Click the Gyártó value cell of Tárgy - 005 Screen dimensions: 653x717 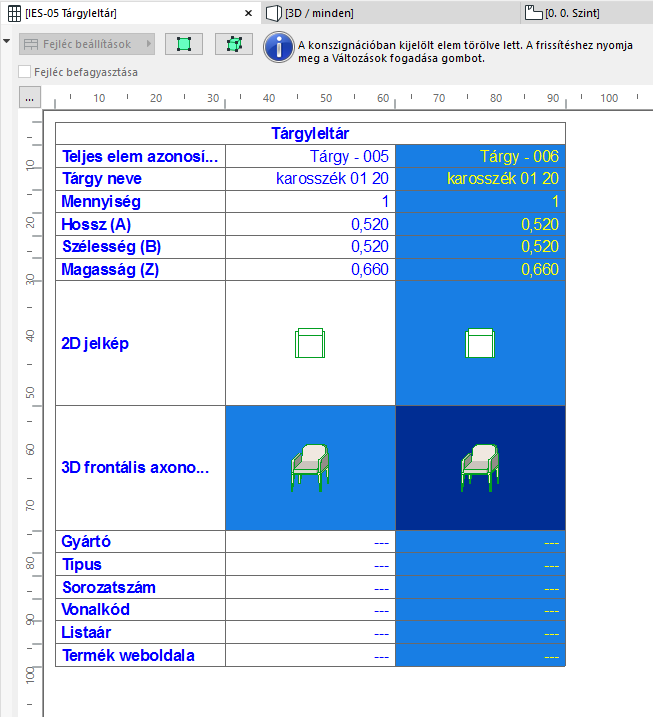(310, 542)
